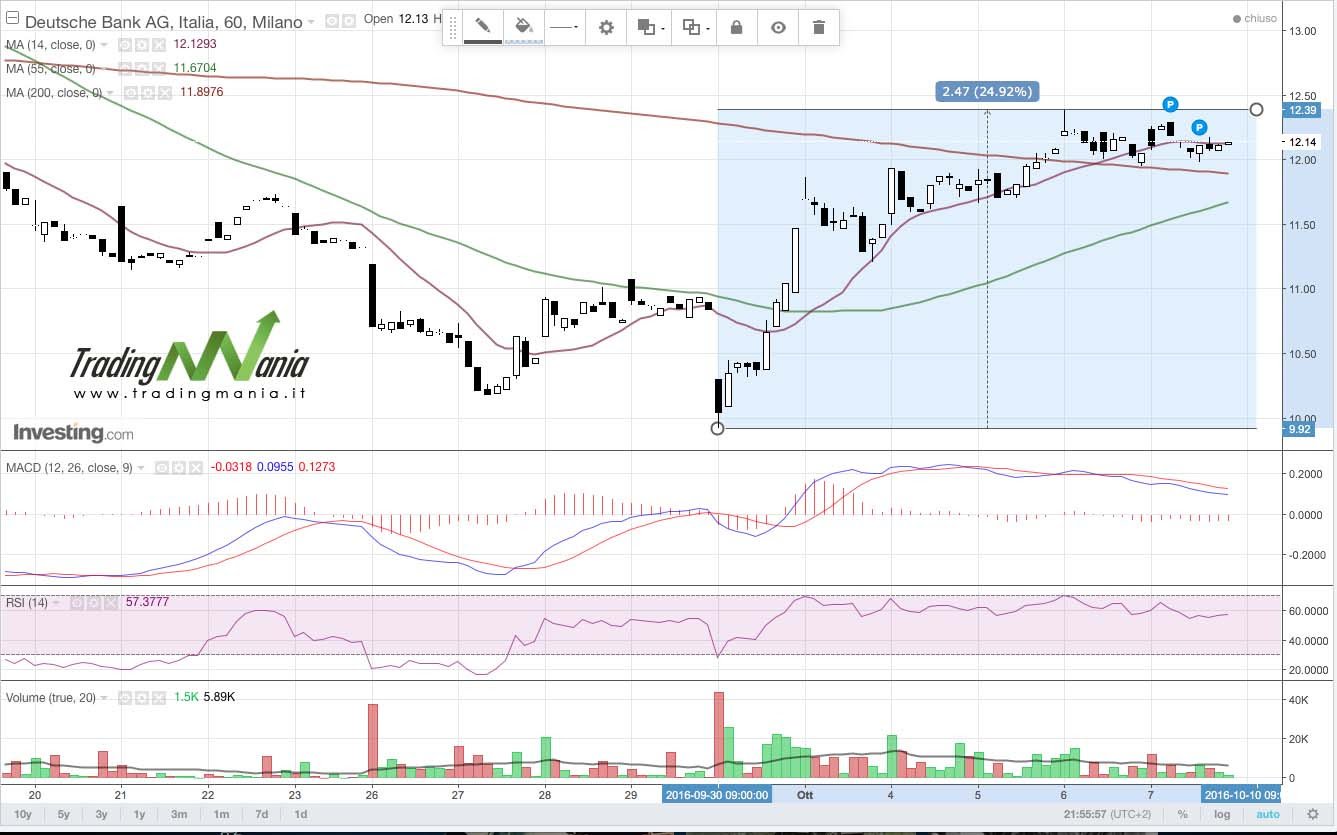The image size is (1337, 835).
Task: Remove the MACD indicator
Action: coord(195,468)
